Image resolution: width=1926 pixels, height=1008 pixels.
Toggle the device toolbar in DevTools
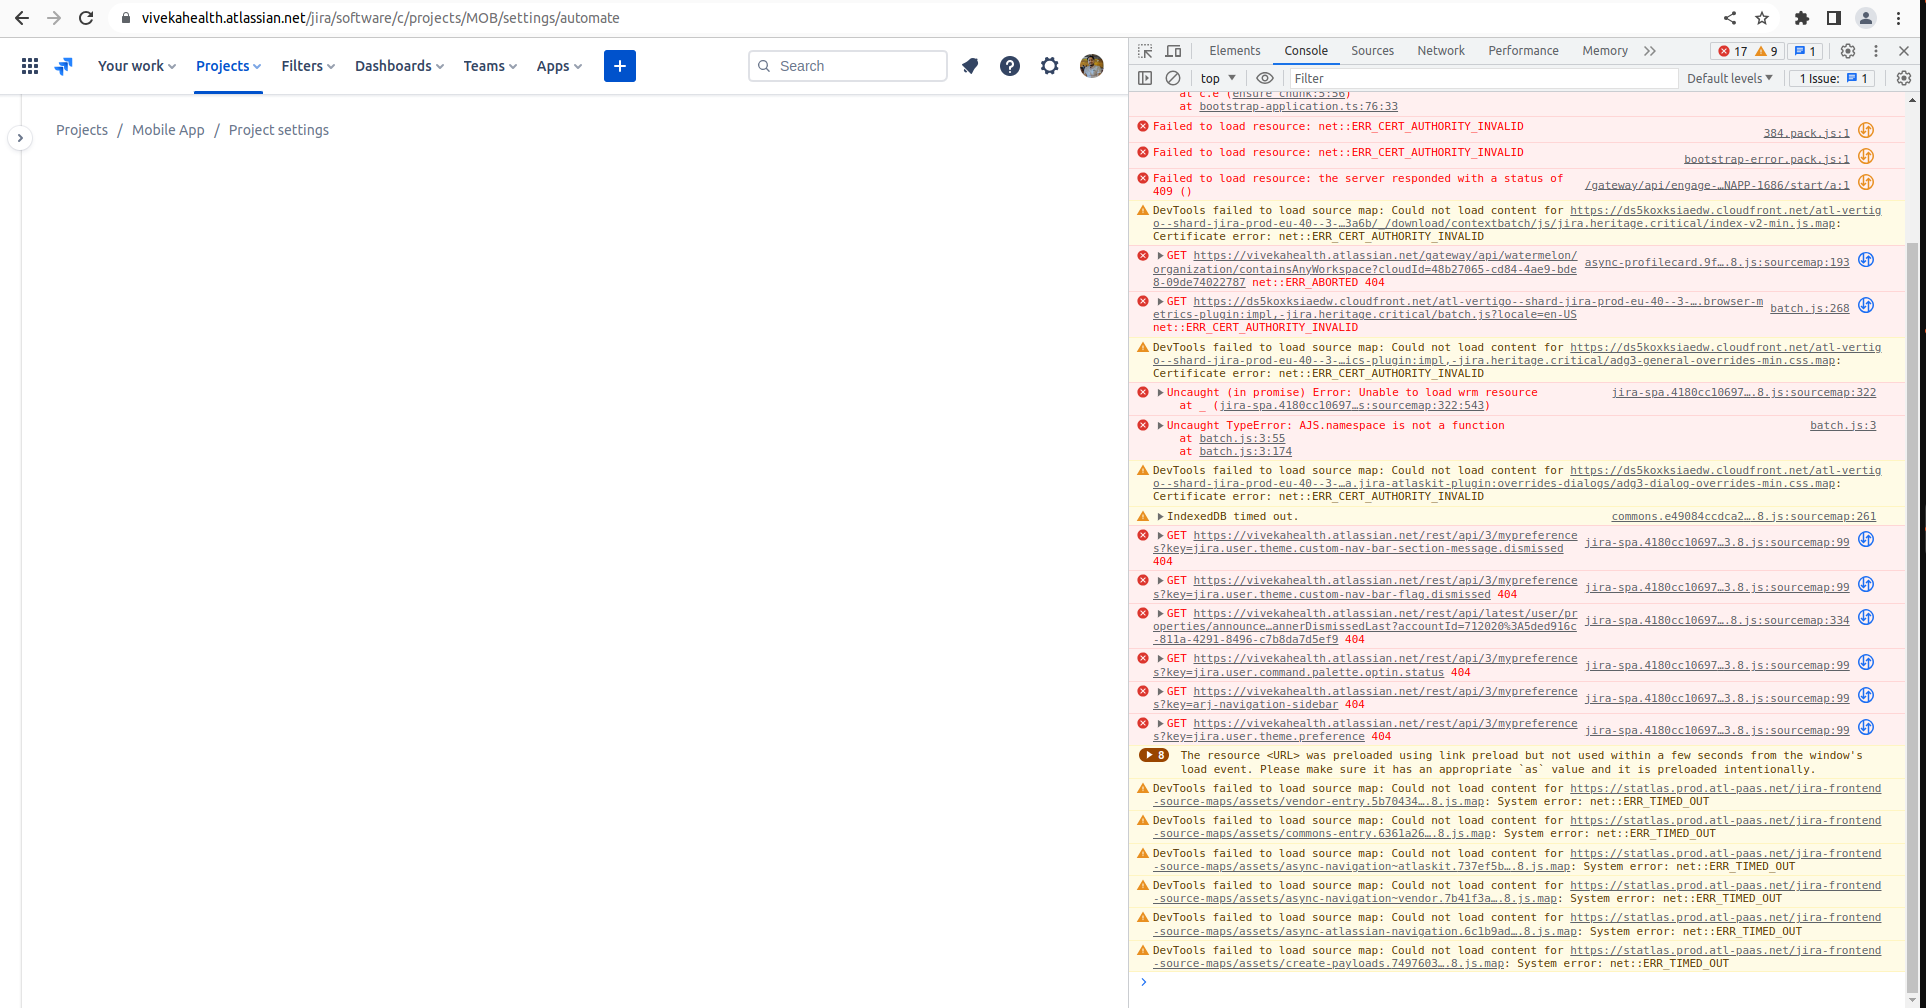pyautogui.click(x=1173, y=50)
